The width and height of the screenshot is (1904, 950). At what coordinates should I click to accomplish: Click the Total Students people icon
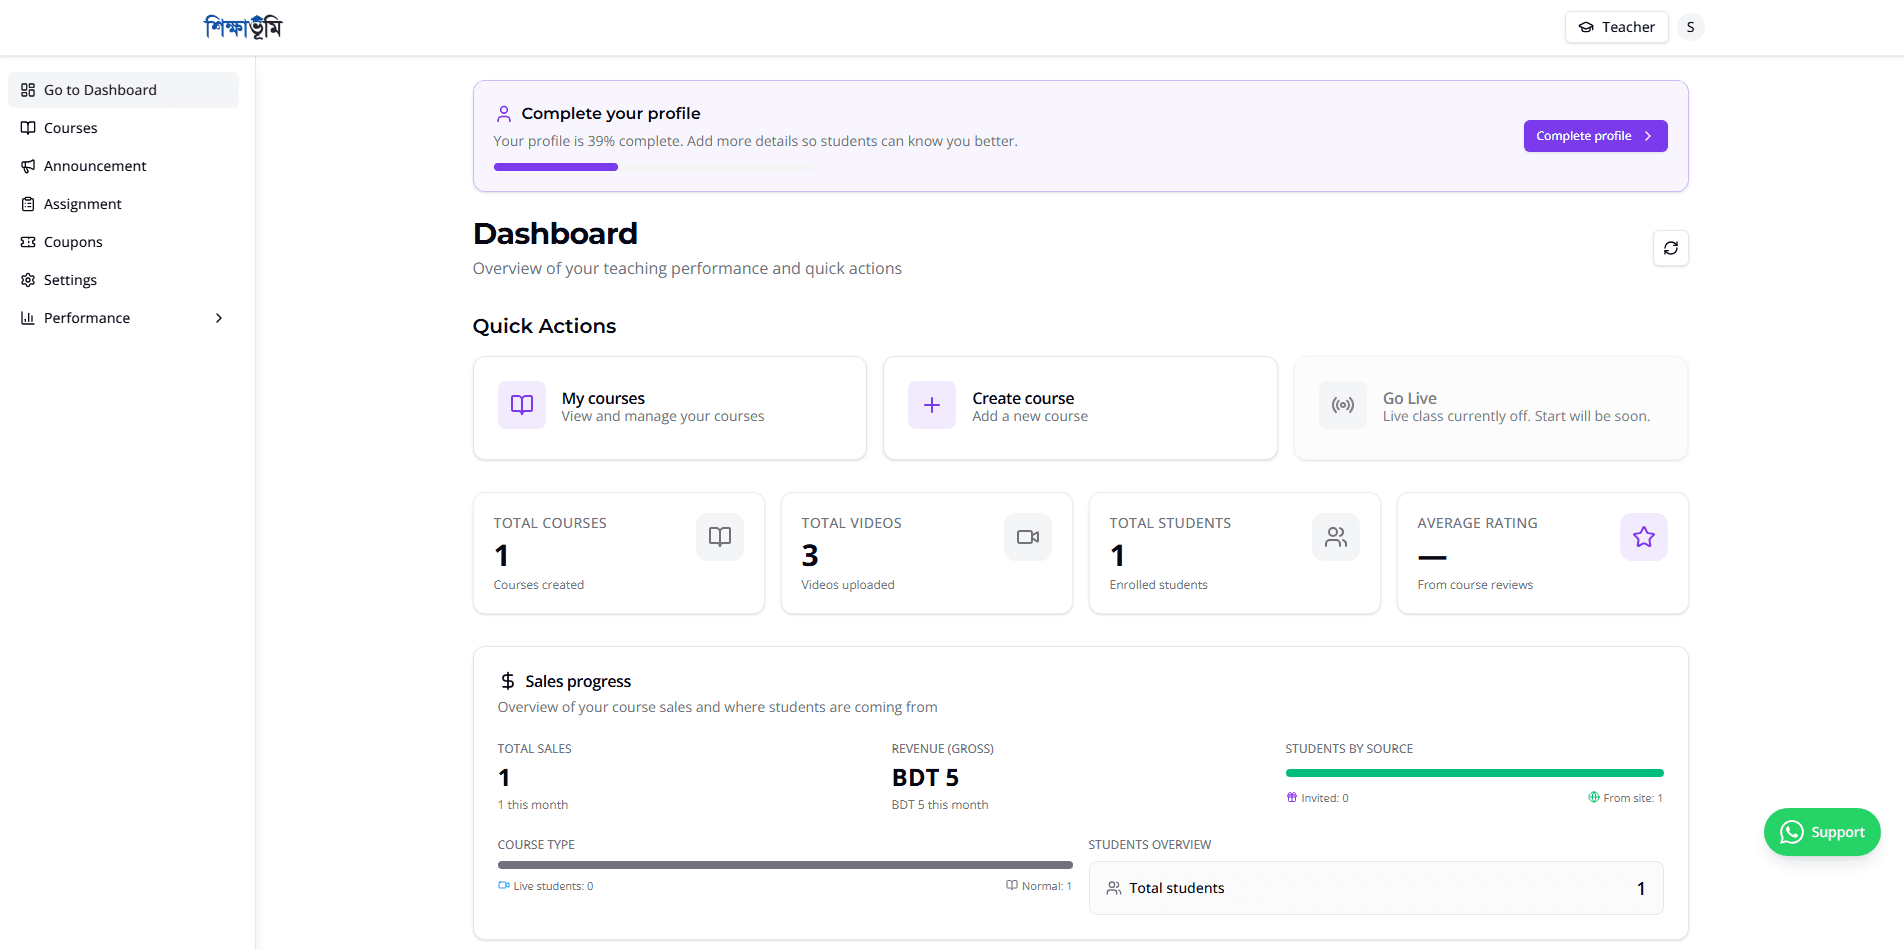pyautogui.click(x=1336, y=537)
